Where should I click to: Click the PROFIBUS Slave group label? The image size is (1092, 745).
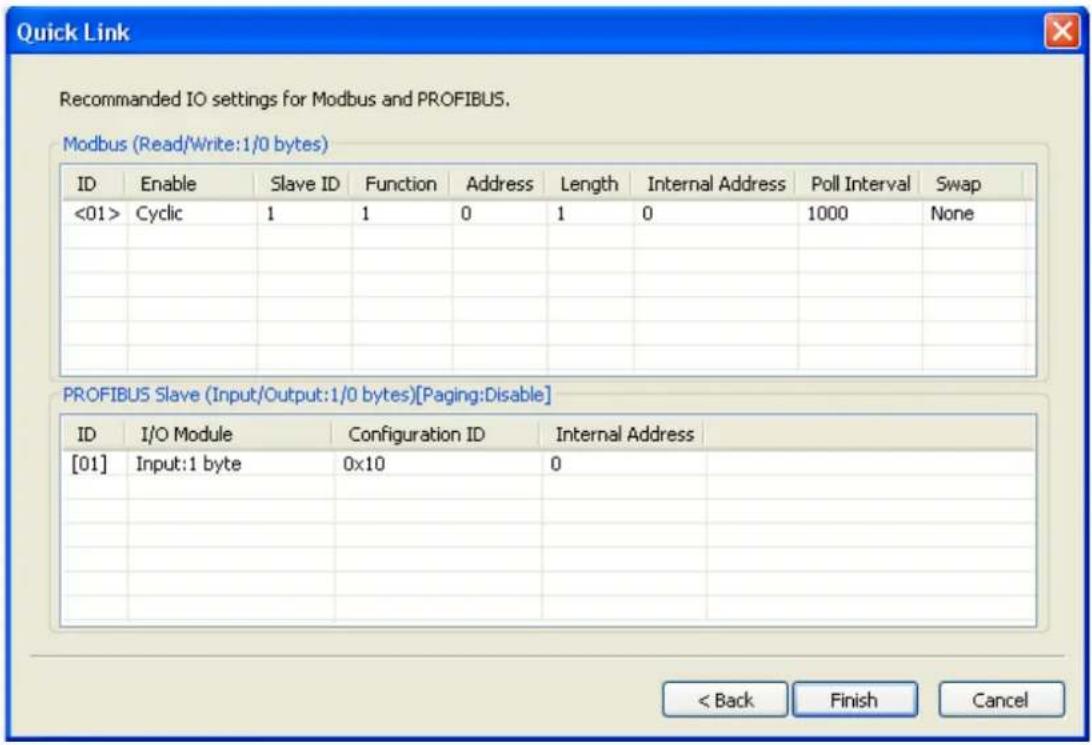tap(306, 395)
